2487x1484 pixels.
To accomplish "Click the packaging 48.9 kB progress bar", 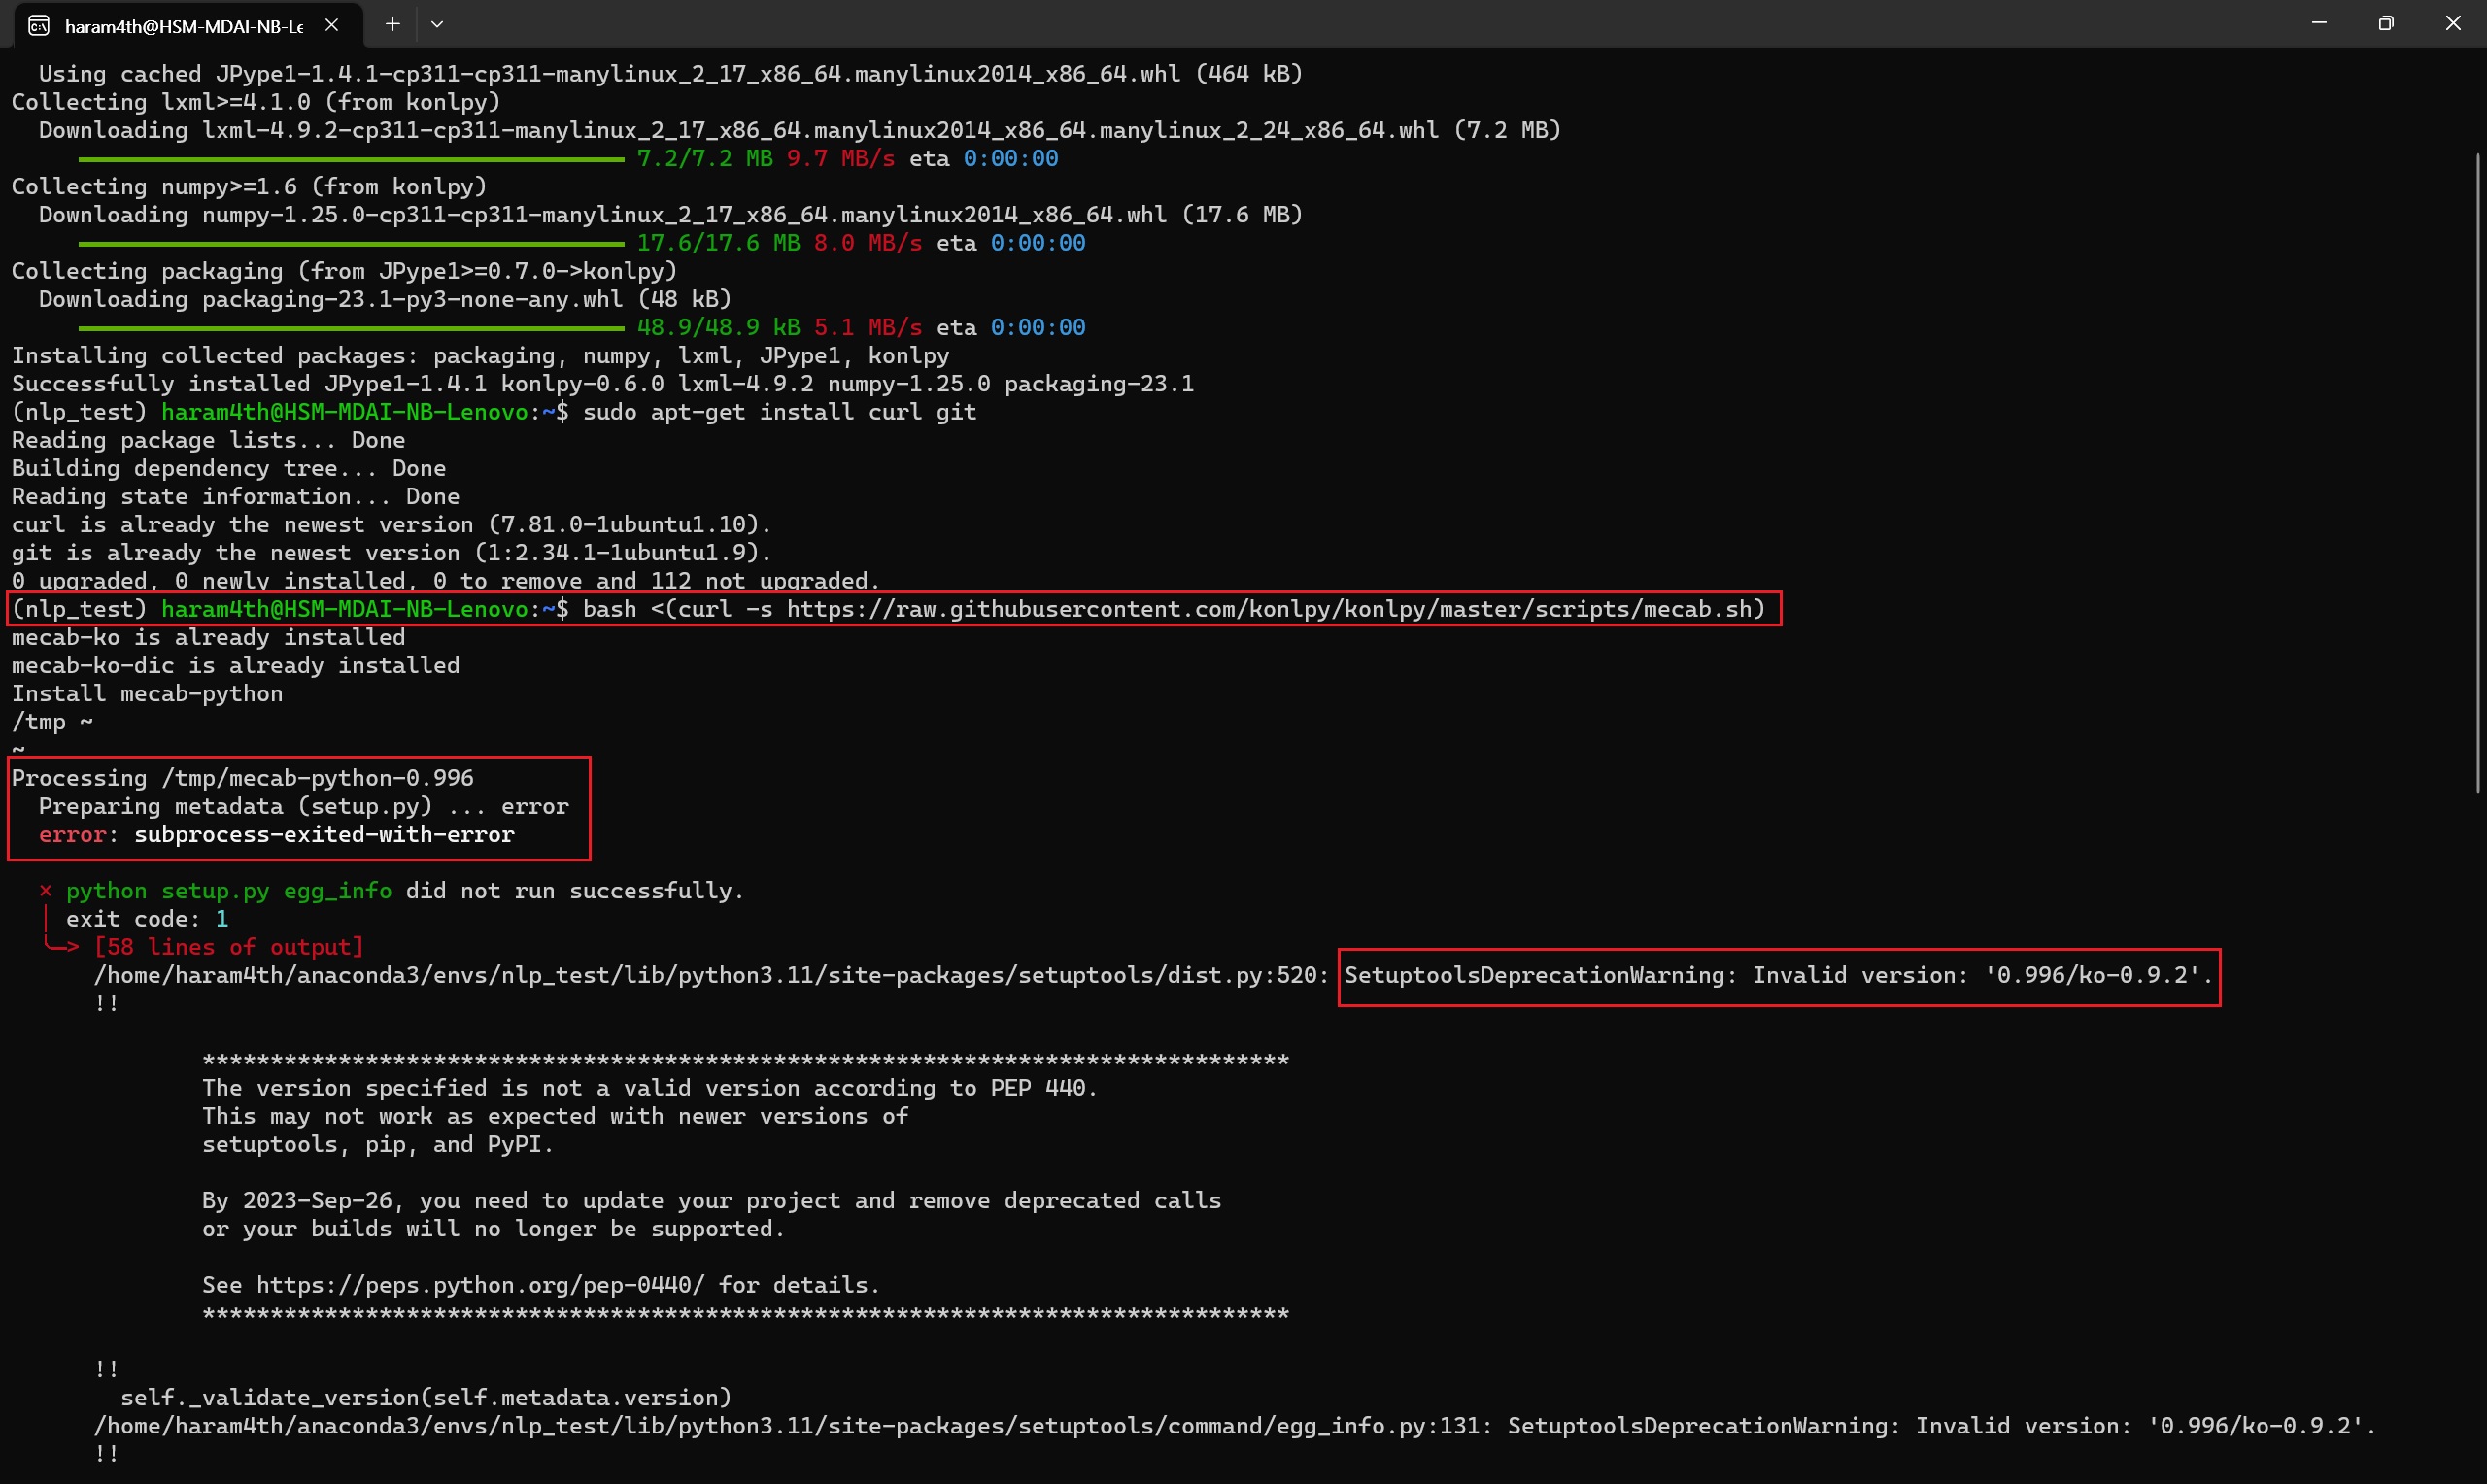I will click(x=351, y=328).
